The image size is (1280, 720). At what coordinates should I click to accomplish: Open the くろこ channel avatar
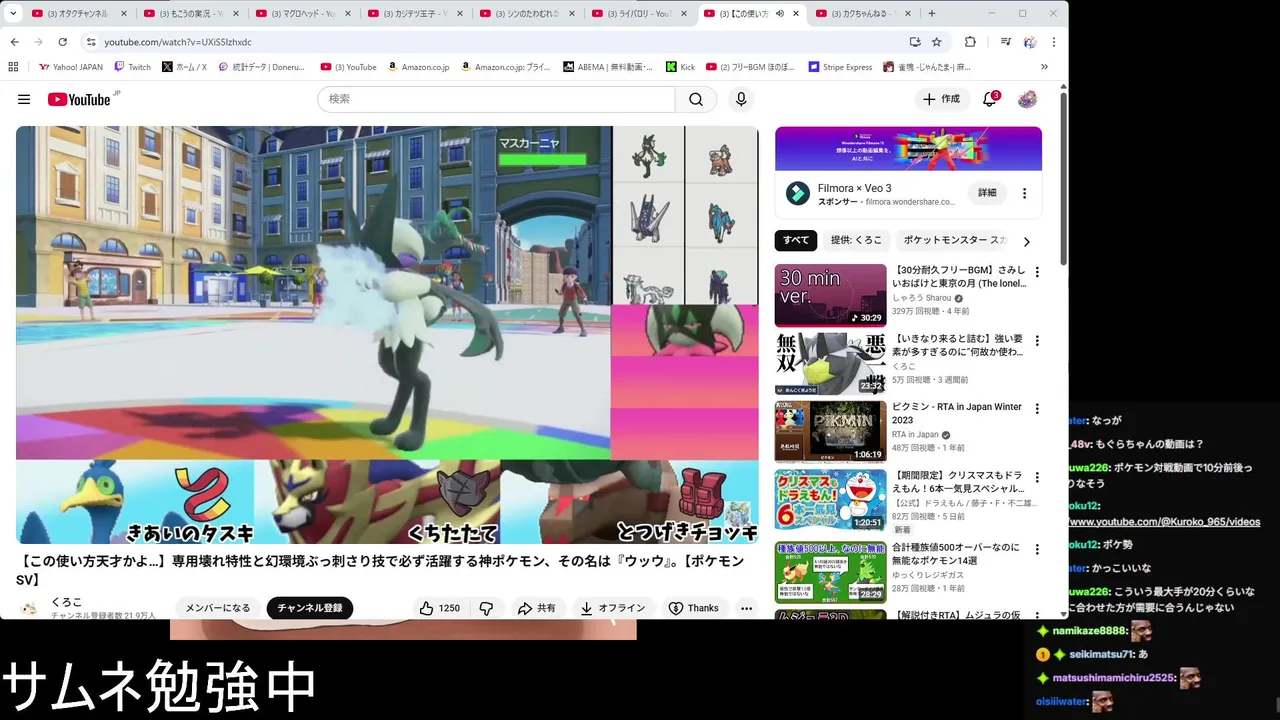pos(30,608)
